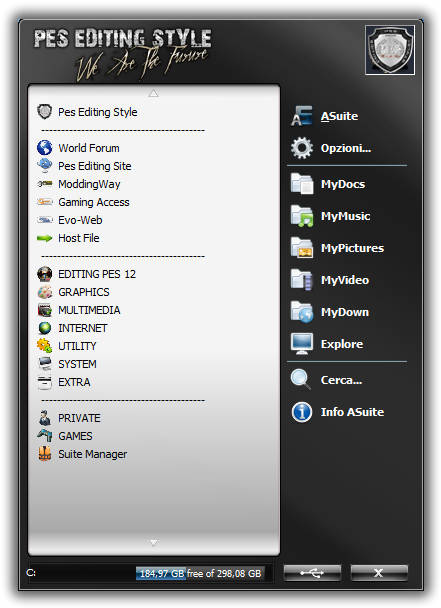The height and width of the screenshot is (608, 441).
Task: Select the "GAMES" category text
Action: pyautogui.click(x=75, y=436)
